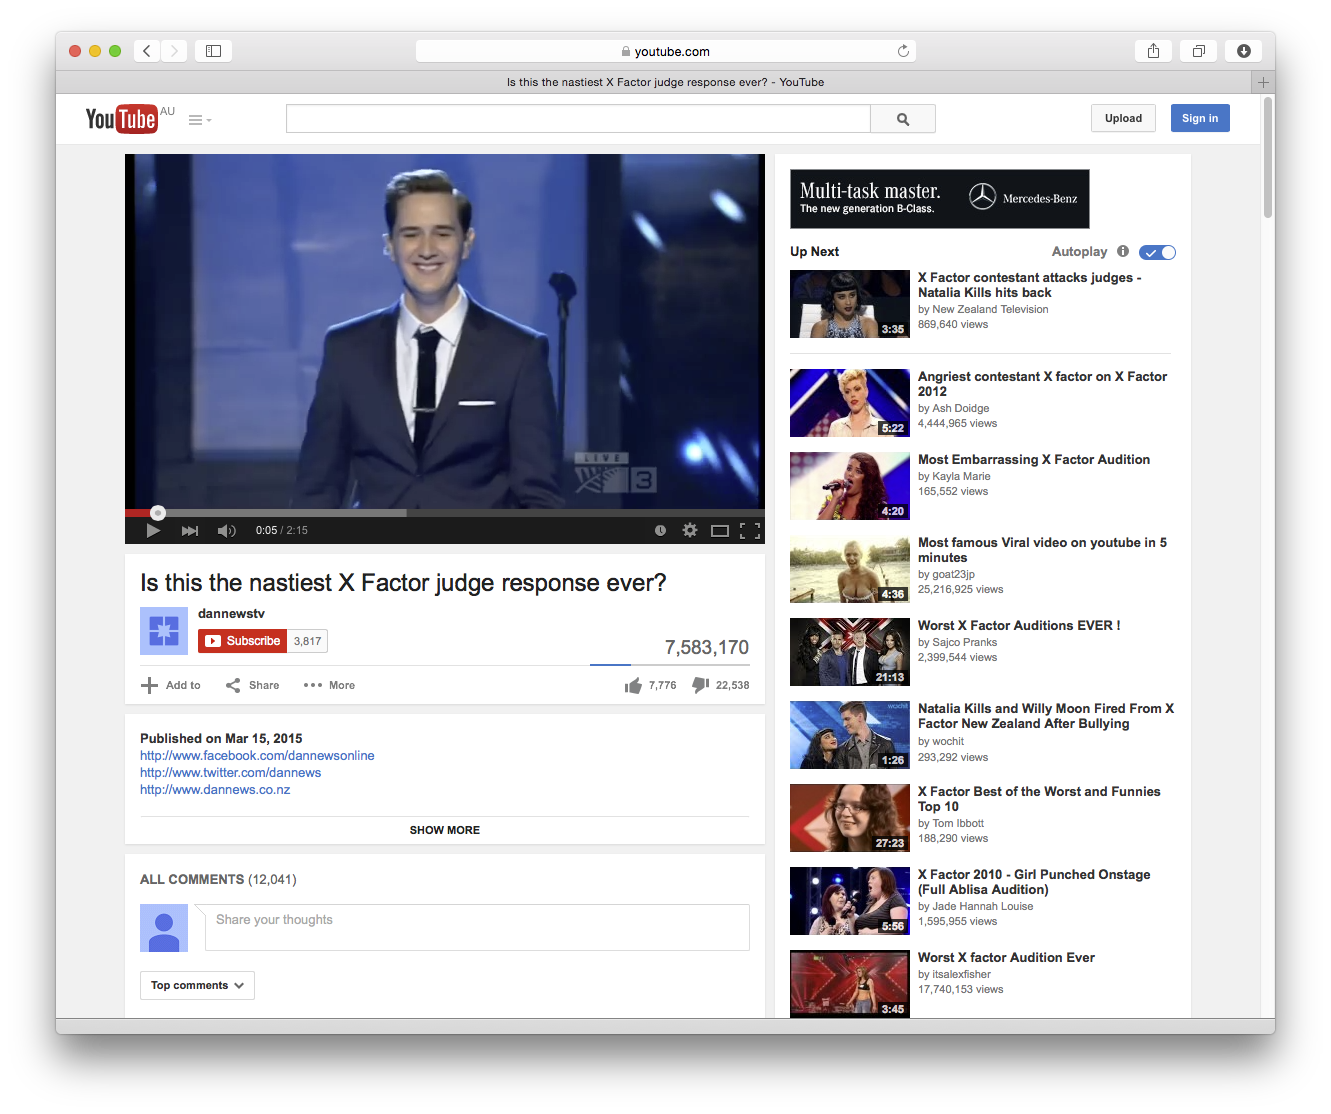The height and width of the screenshot is (1114, 1331).
Task: Mute the video volume
Action: pos(227,531)
